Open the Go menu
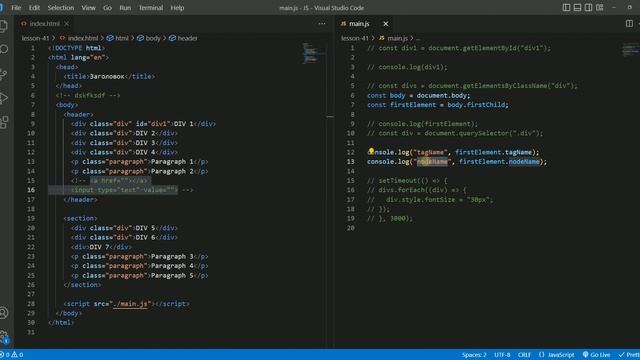The height and width of the screenshot is (360, 640). click(x=107, y=8)
